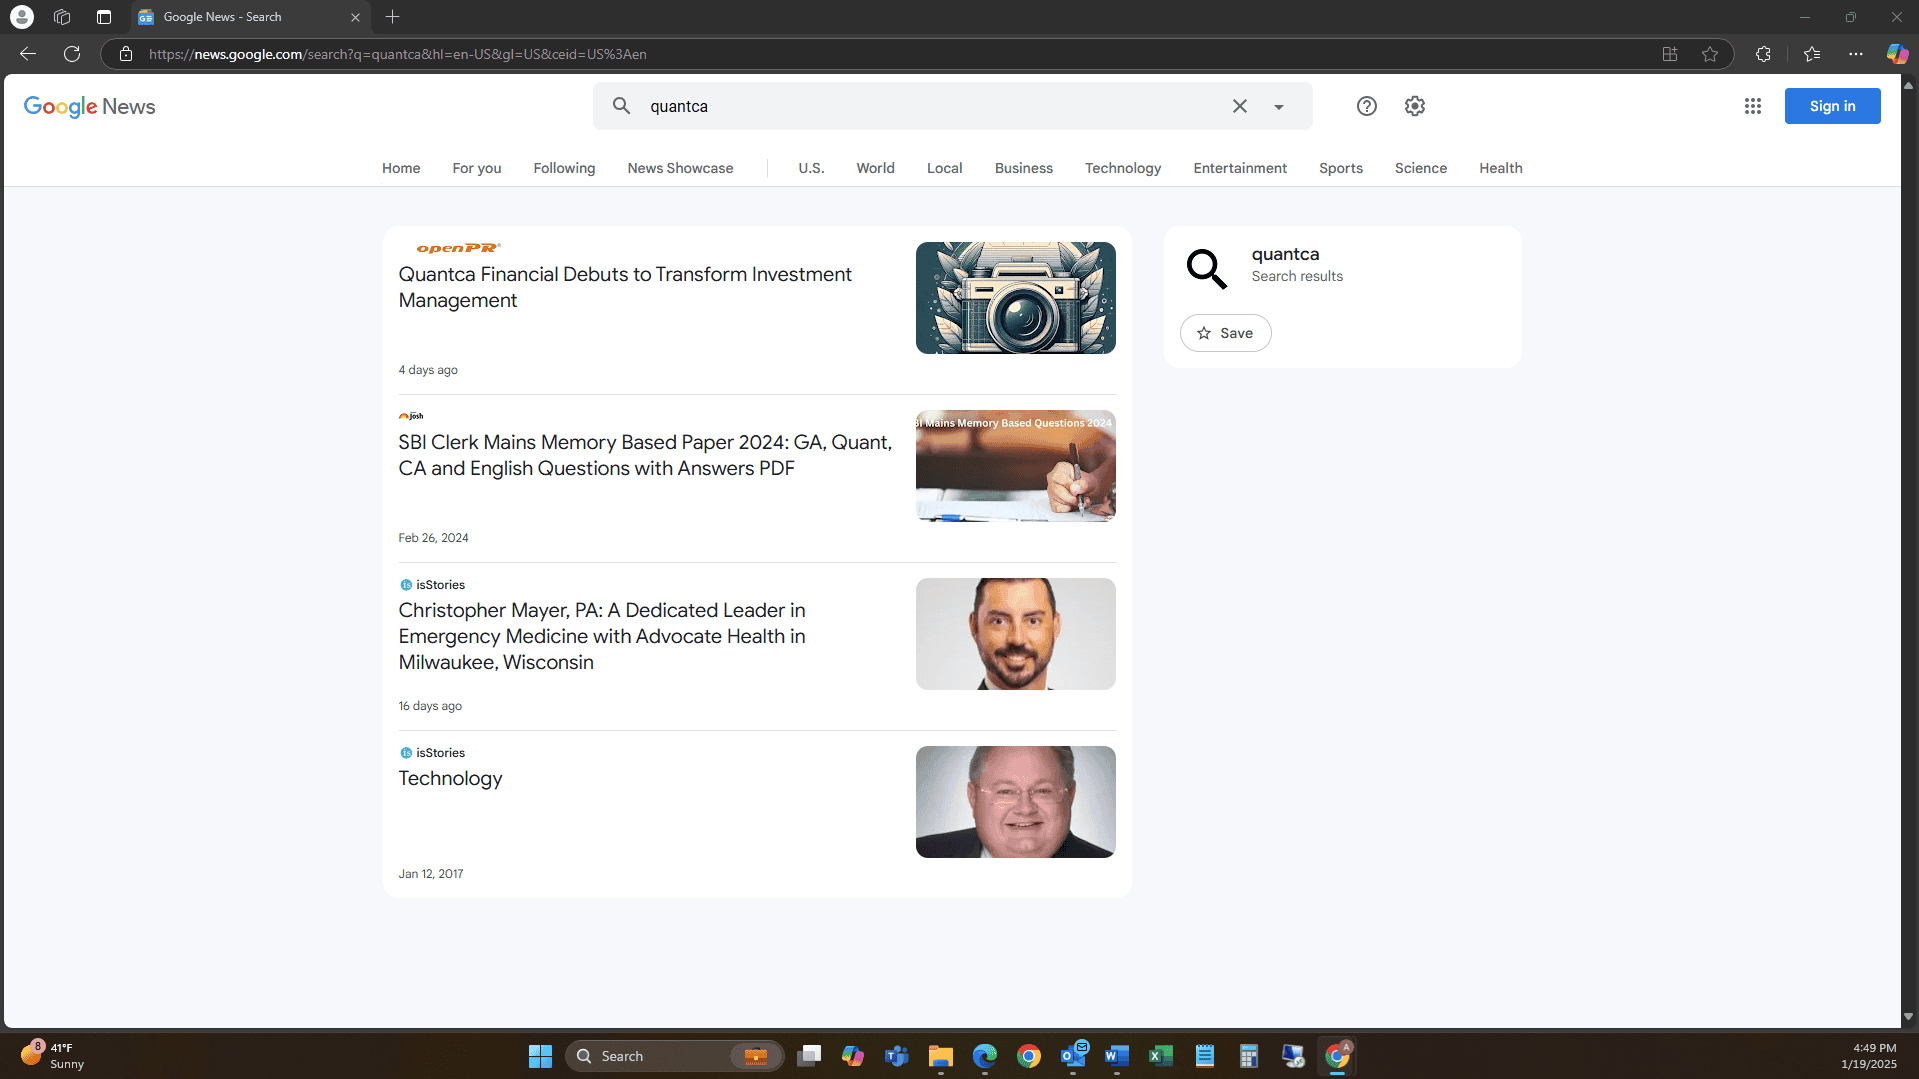Select the Sports section

[1340, 168]
